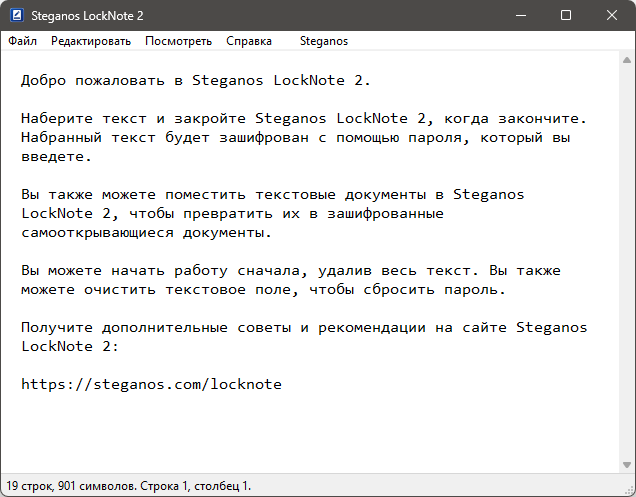This screenshot has width=636, height=497.
Task: Click the line starting 'Получите дополнительные советы'
Action: tap(304, 327)
